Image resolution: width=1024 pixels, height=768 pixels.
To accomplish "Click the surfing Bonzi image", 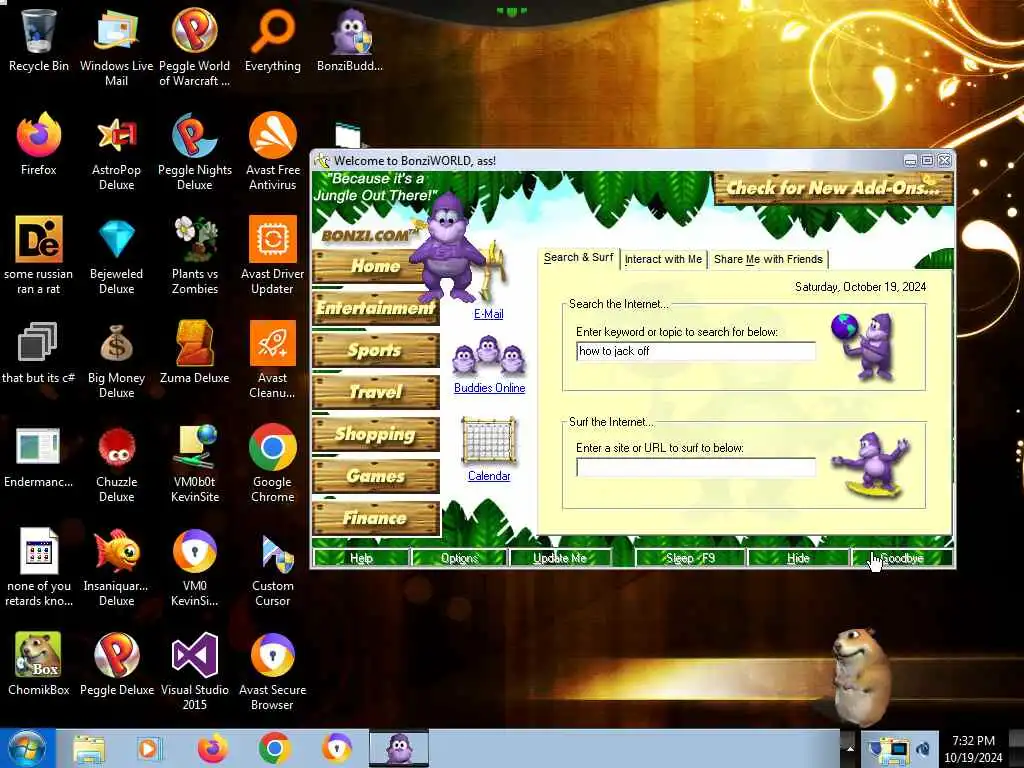I will (872, 465).
